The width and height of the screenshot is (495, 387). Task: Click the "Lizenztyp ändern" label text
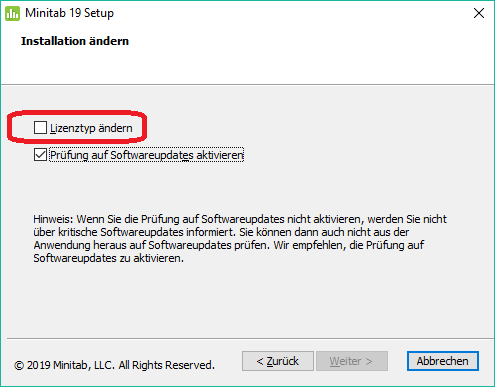[91, 128]
